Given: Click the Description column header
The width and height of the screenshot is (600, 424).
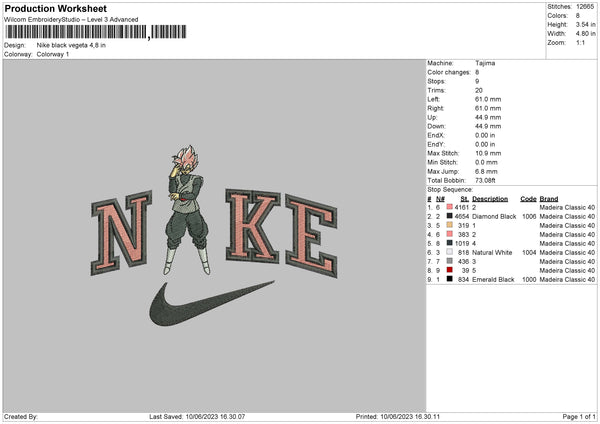Looking at the screenshot, I should pyautogui.click(x=490, y=199).
